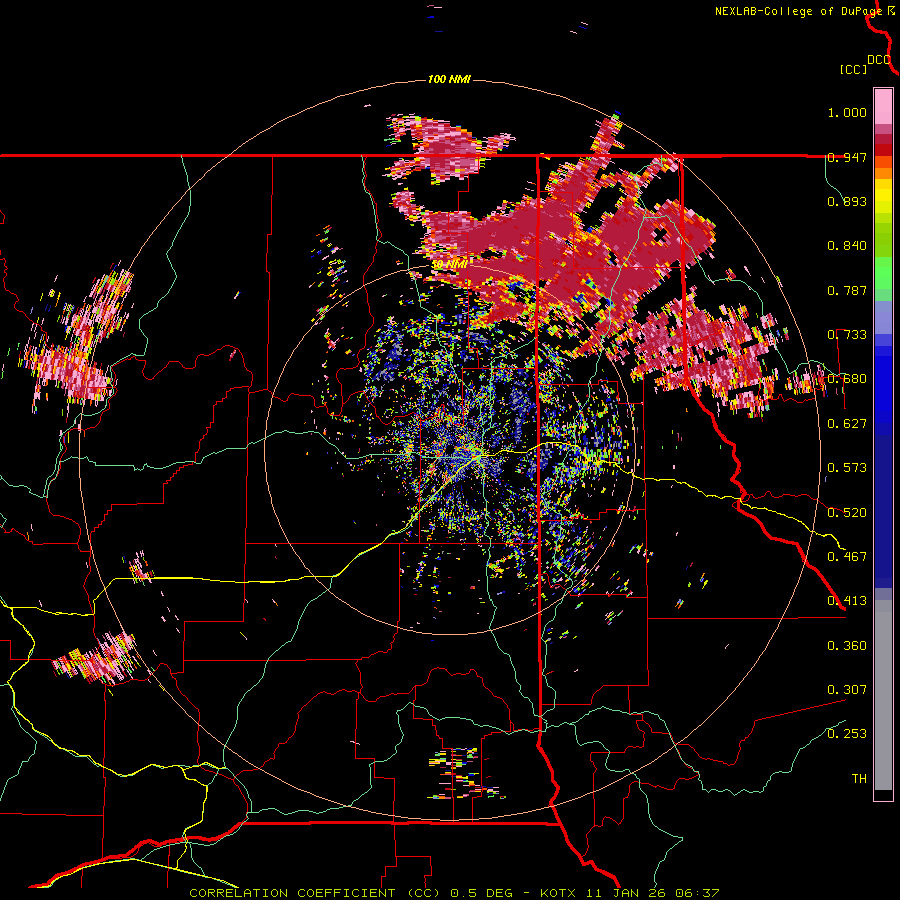
Task: Select the 0.787 color scale value
Action: point(847,290)
